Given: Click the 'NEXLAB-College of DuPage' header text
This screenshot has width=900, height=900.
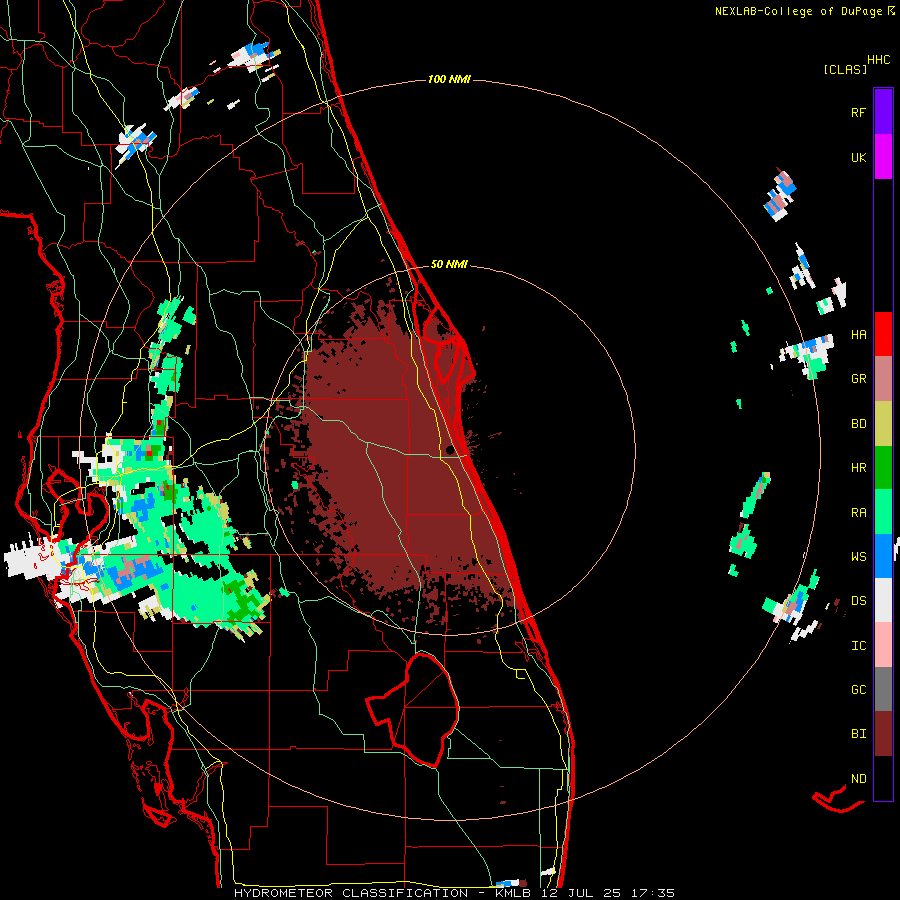Looking at the screenshot, I should coord(801,11).
